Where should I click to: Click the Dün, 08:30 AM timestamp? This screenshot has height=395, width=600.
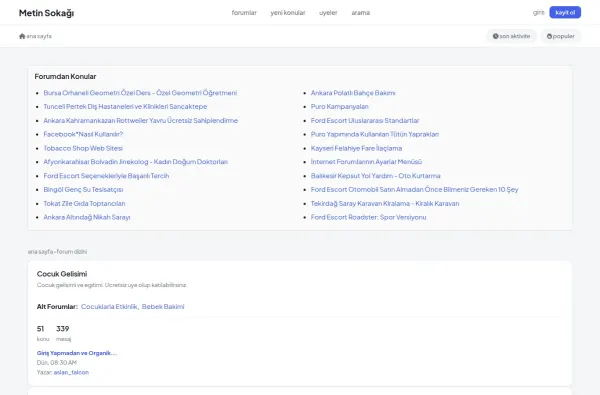click(x=57, y=362)
